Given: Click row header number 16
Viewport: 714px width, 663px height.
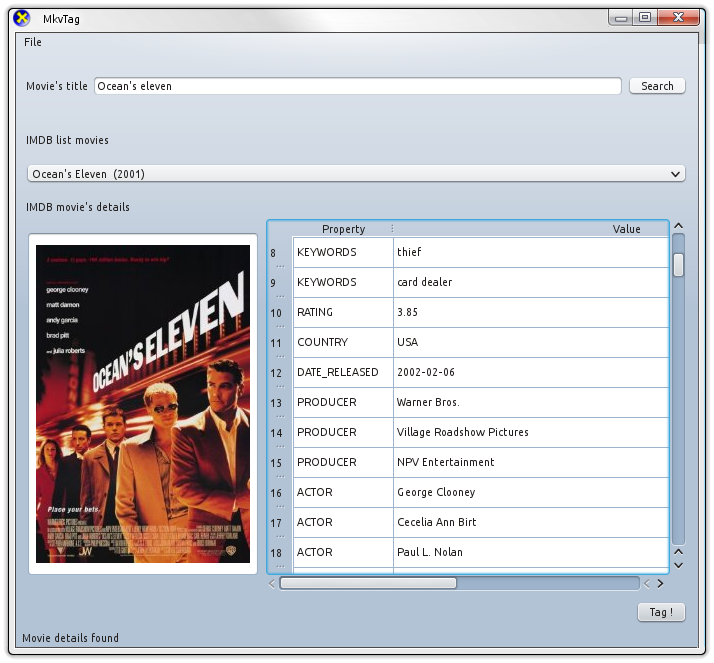Looking at the screenshot, I should pyautogui.click(x=280, y=493).
